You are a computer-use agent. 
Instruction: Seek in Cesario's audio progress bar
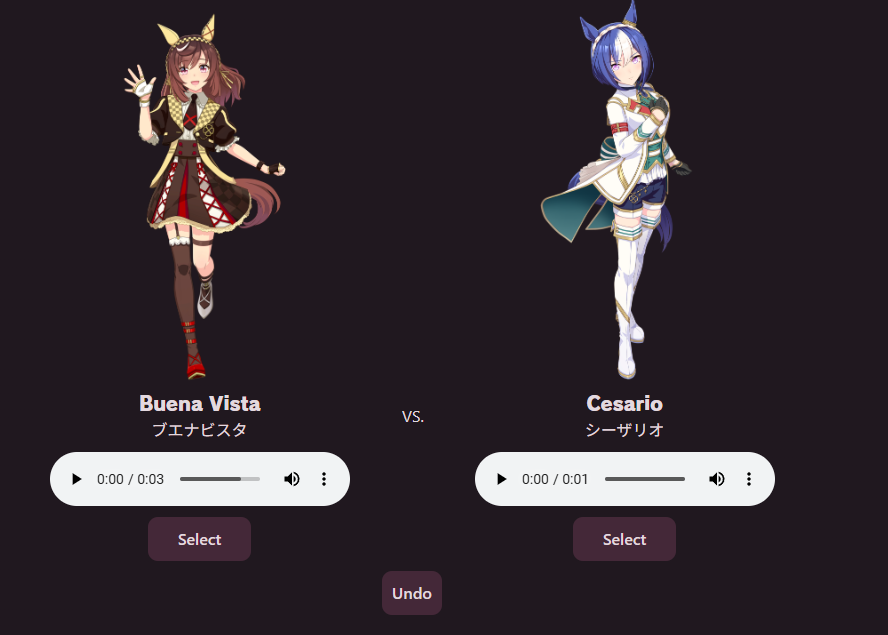pyautogui.click(x=644, y=479)
